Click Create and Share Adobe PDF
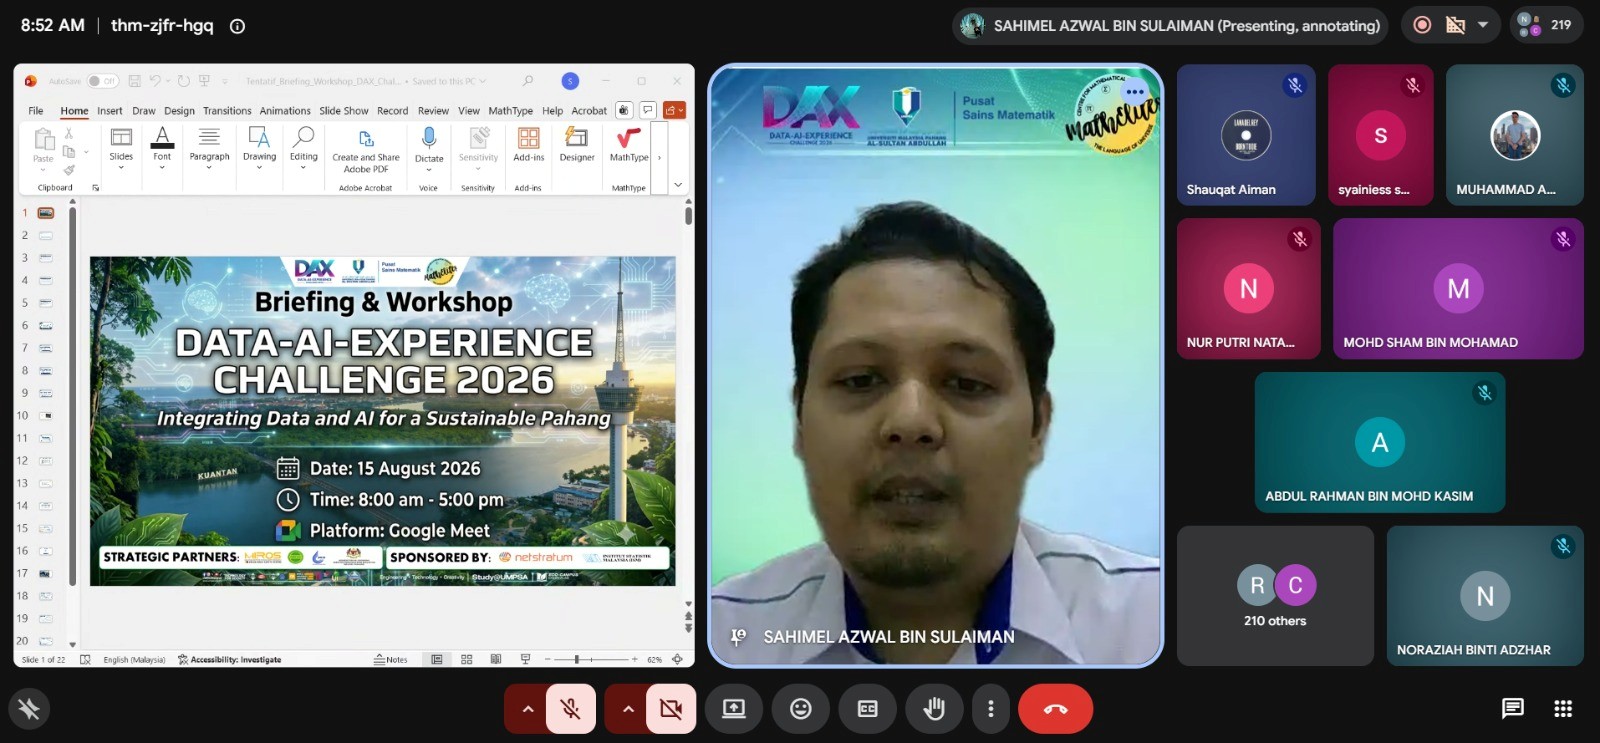Screen dimensions: 1600x743 pos(366,151)
